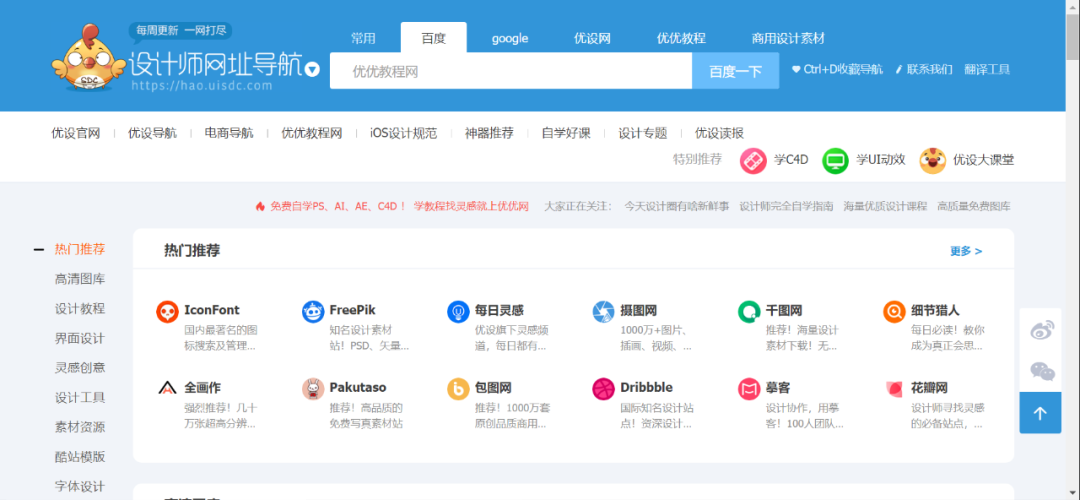This screenshot has width=1080, height=500.
Task: Click the 包图网 yellow icon
Action: click(x=458, y=388)
